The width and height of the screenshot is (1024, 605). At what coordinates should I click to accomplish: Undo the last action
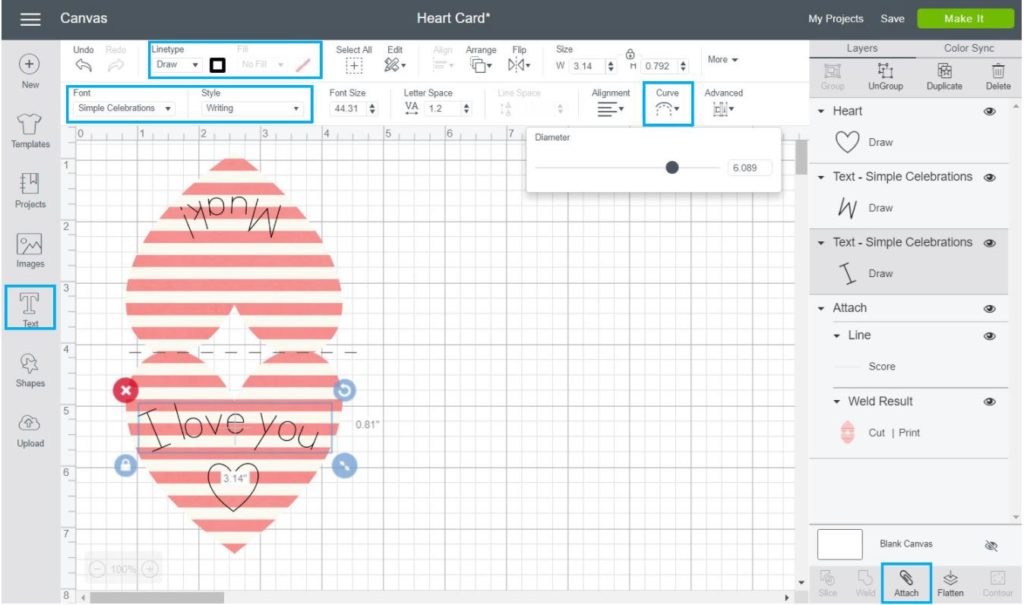point(84,65)
